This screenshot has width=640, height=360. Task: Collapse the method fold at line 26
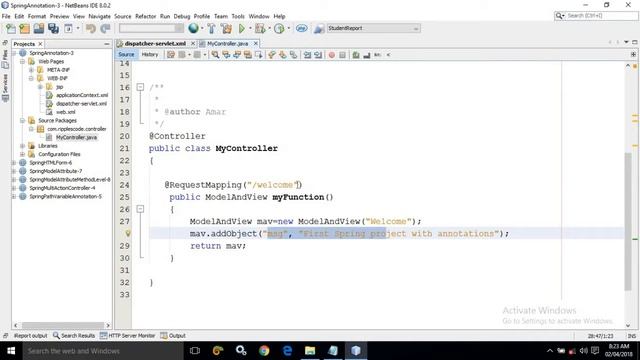click(x=140, y=209)
